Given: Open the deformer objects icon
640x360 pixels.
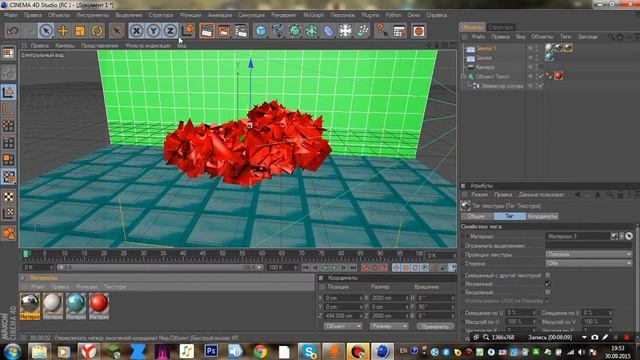Looking at the screenshot, I should pos(329,31).
